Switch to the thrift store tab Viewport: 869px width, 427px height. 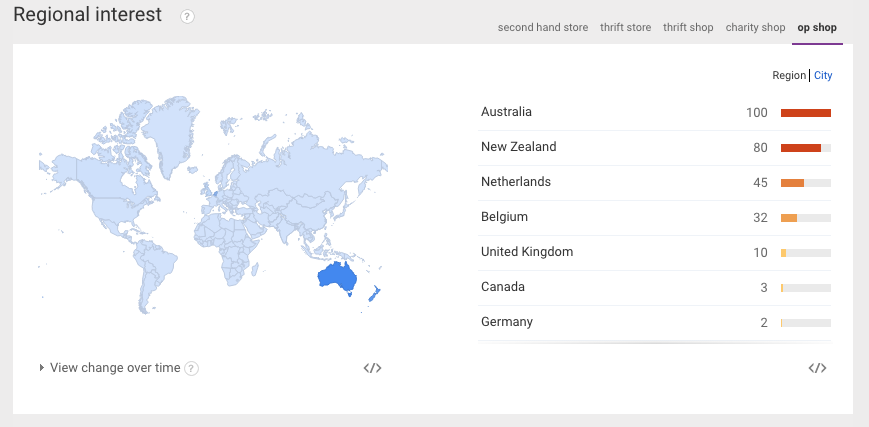point(625,28)
